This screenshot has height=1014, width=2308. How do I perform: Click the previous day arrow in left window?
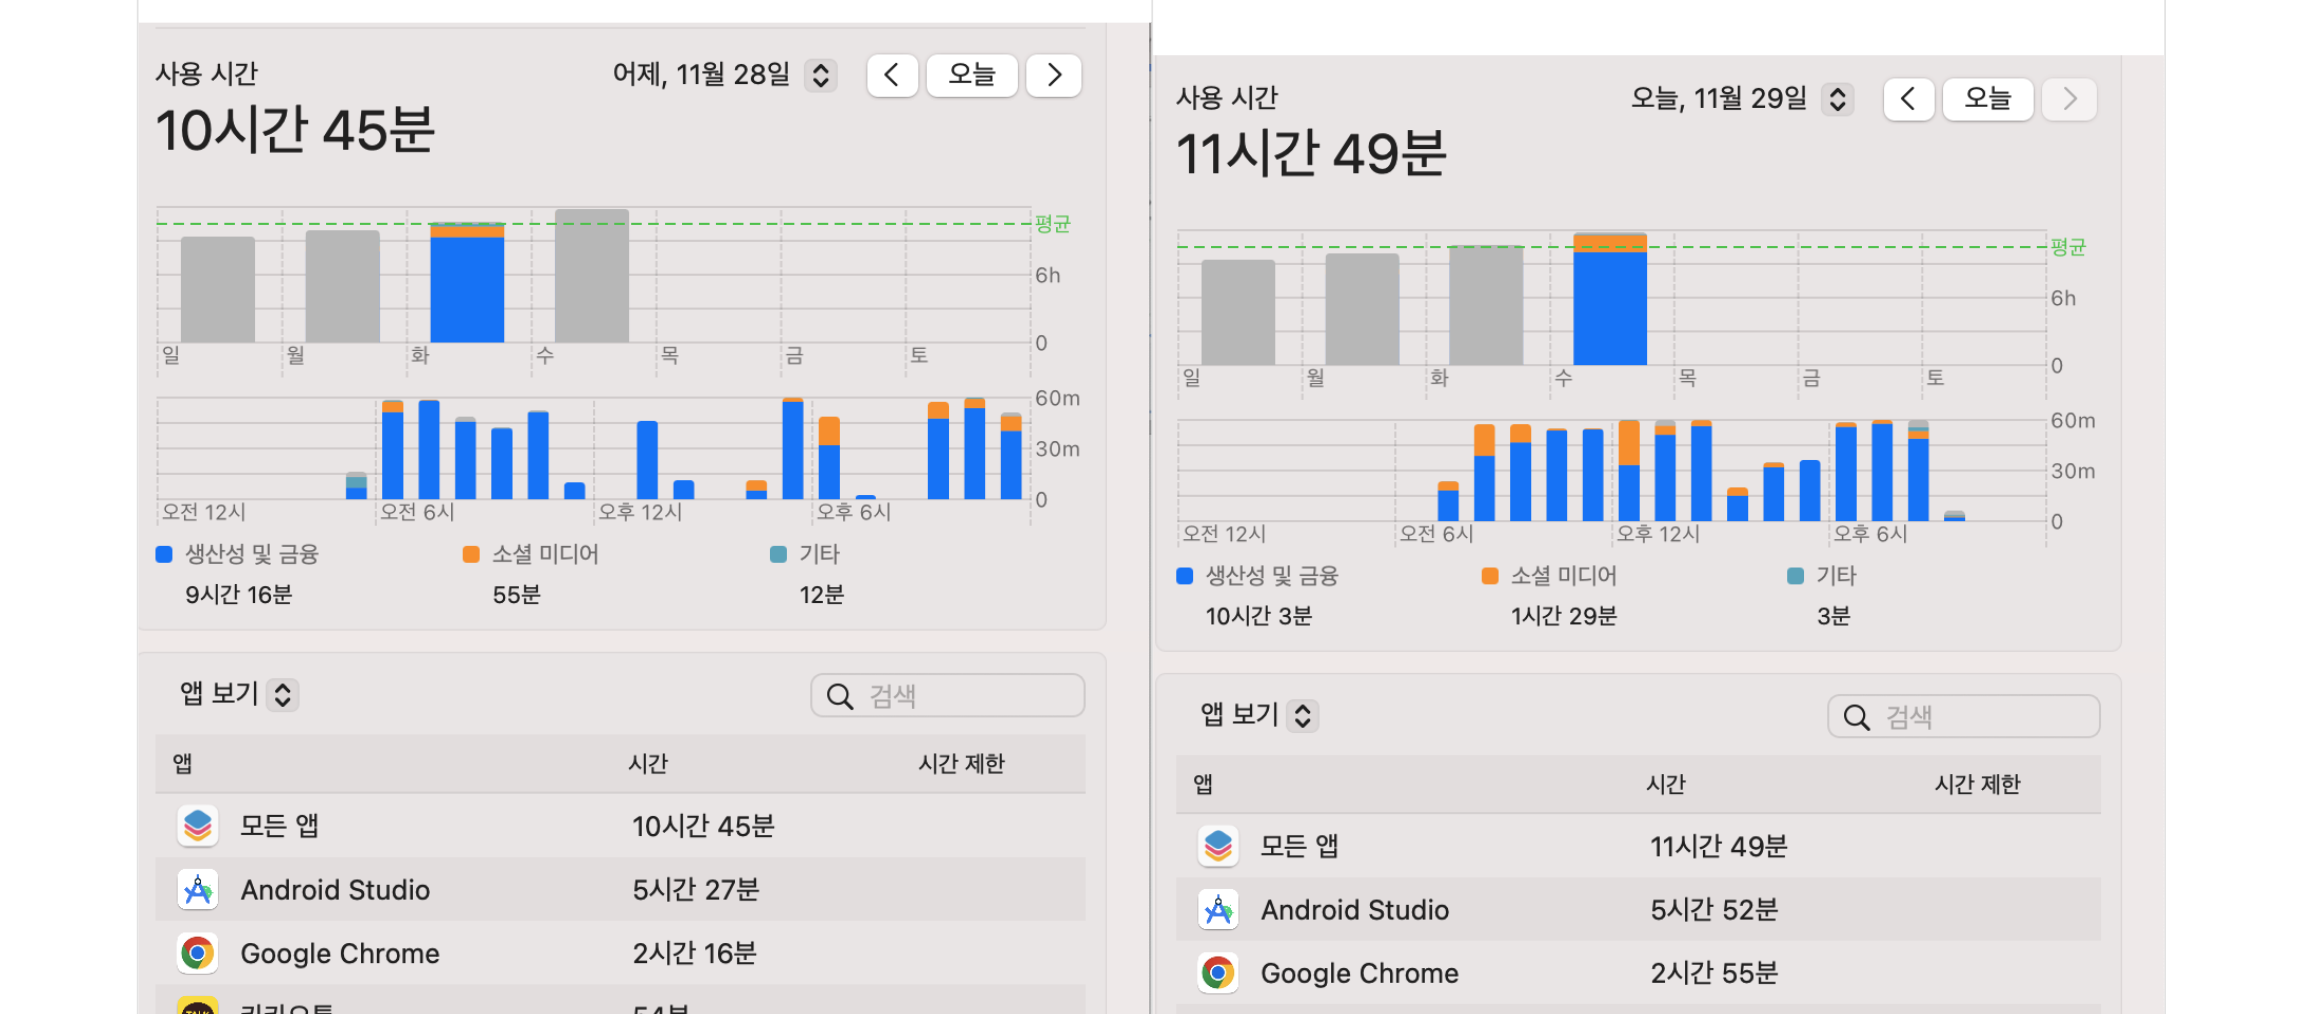coord(892,75)
